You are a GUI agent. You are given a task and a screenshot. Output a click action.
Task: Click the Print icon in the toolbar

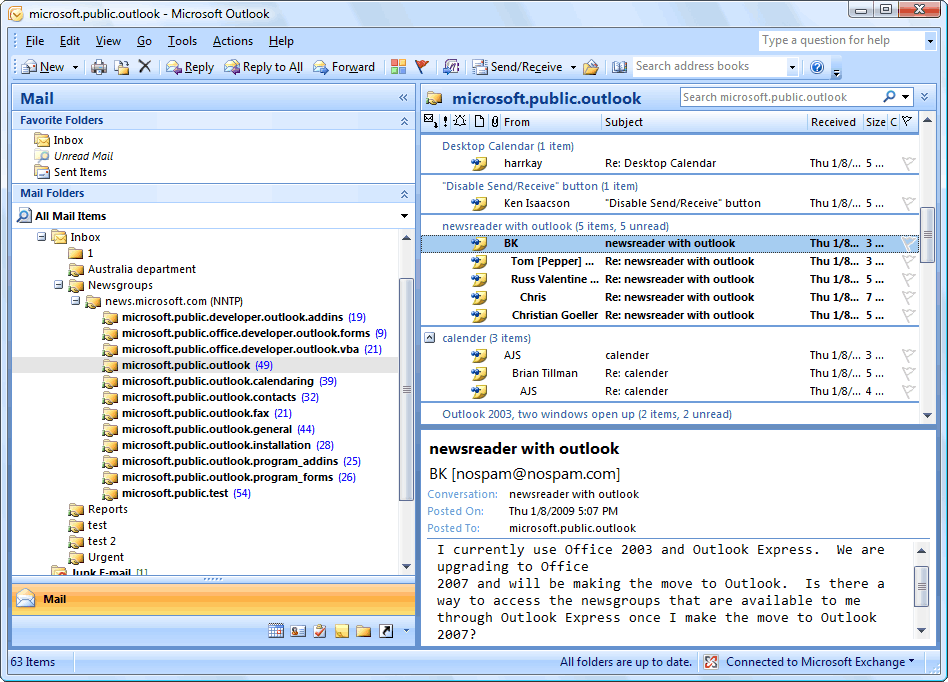tap(99, 67)
